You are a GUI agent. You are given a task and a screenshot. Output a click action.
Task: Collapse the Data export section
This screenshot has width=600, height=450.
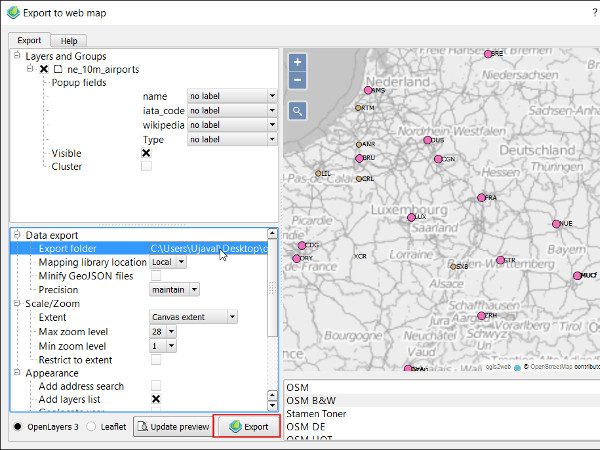[17, 235]
